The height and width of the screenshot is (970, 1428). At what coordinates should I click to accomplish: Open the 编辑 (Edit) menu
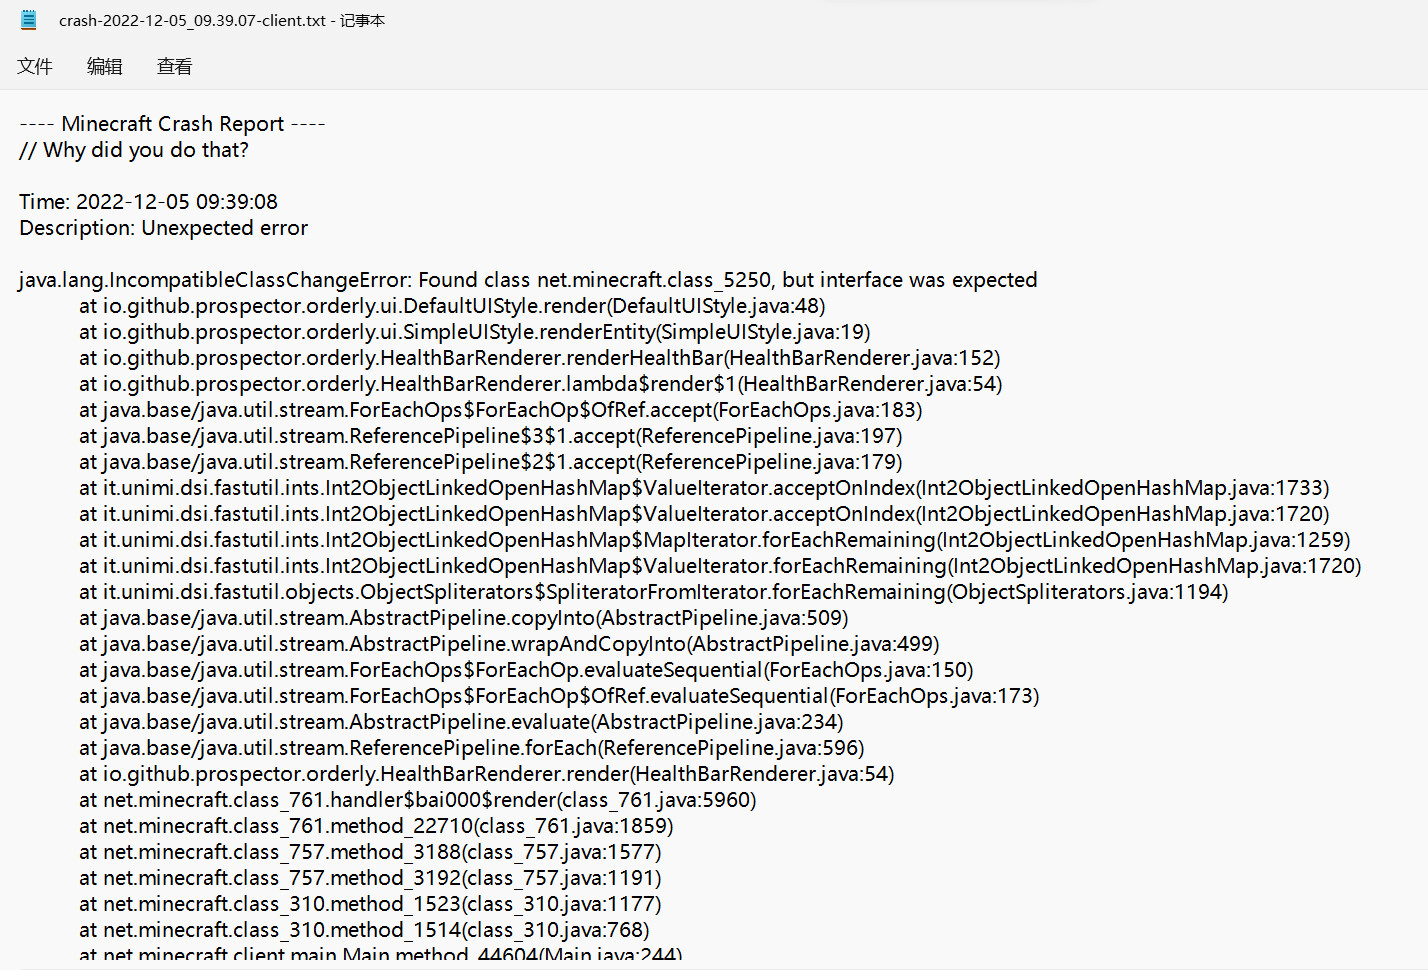[x=104, y=66]
